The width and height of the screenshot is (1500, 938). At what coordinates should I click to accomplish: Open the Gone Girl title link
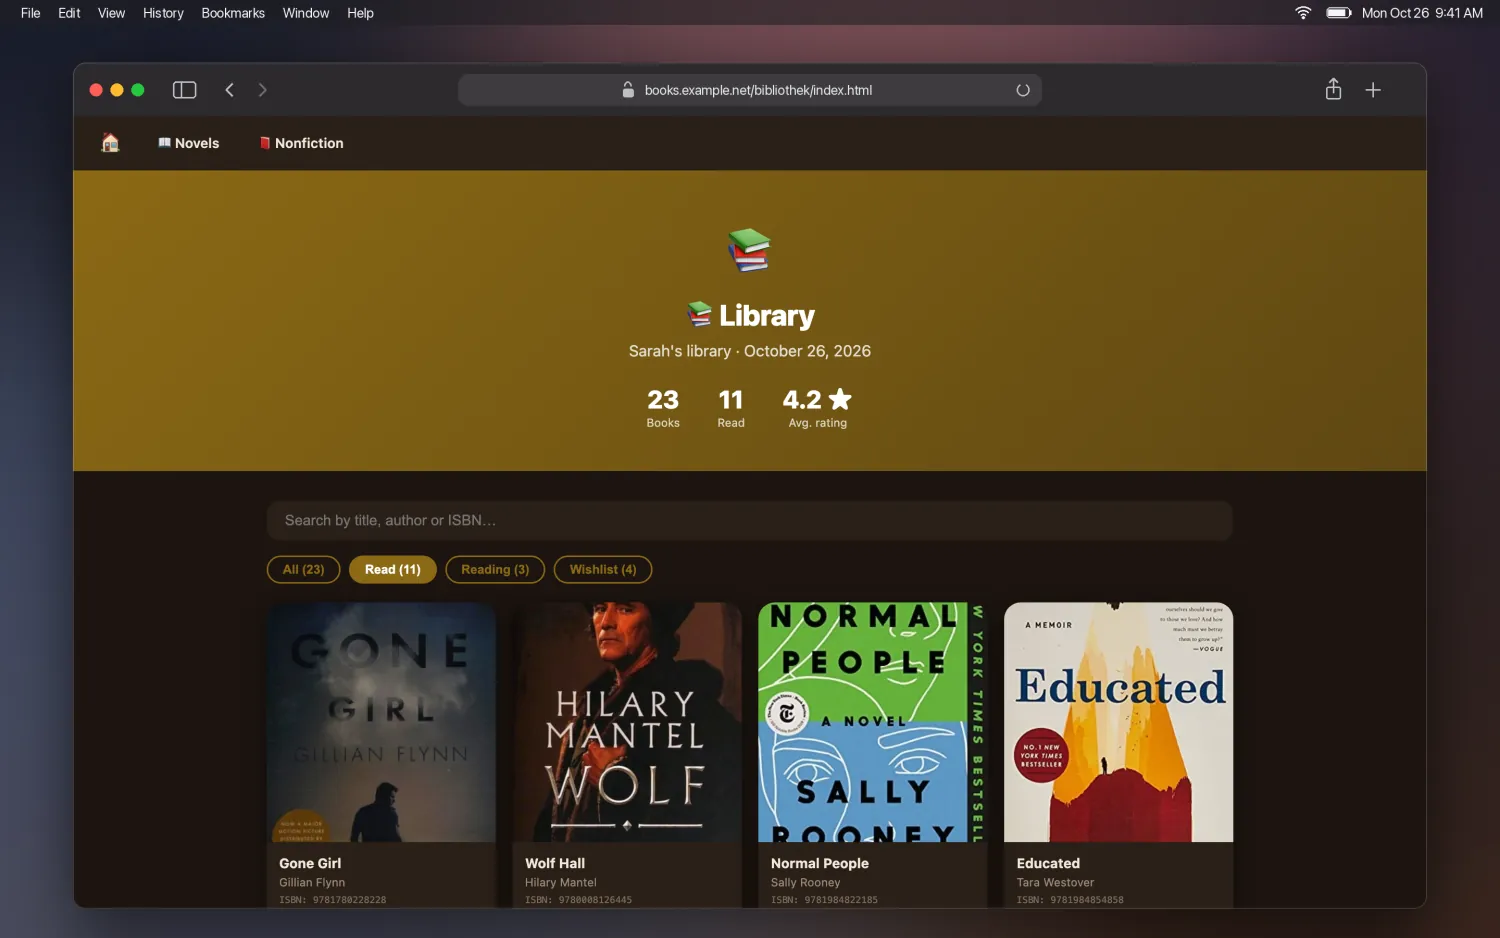(x=310, y=863)
